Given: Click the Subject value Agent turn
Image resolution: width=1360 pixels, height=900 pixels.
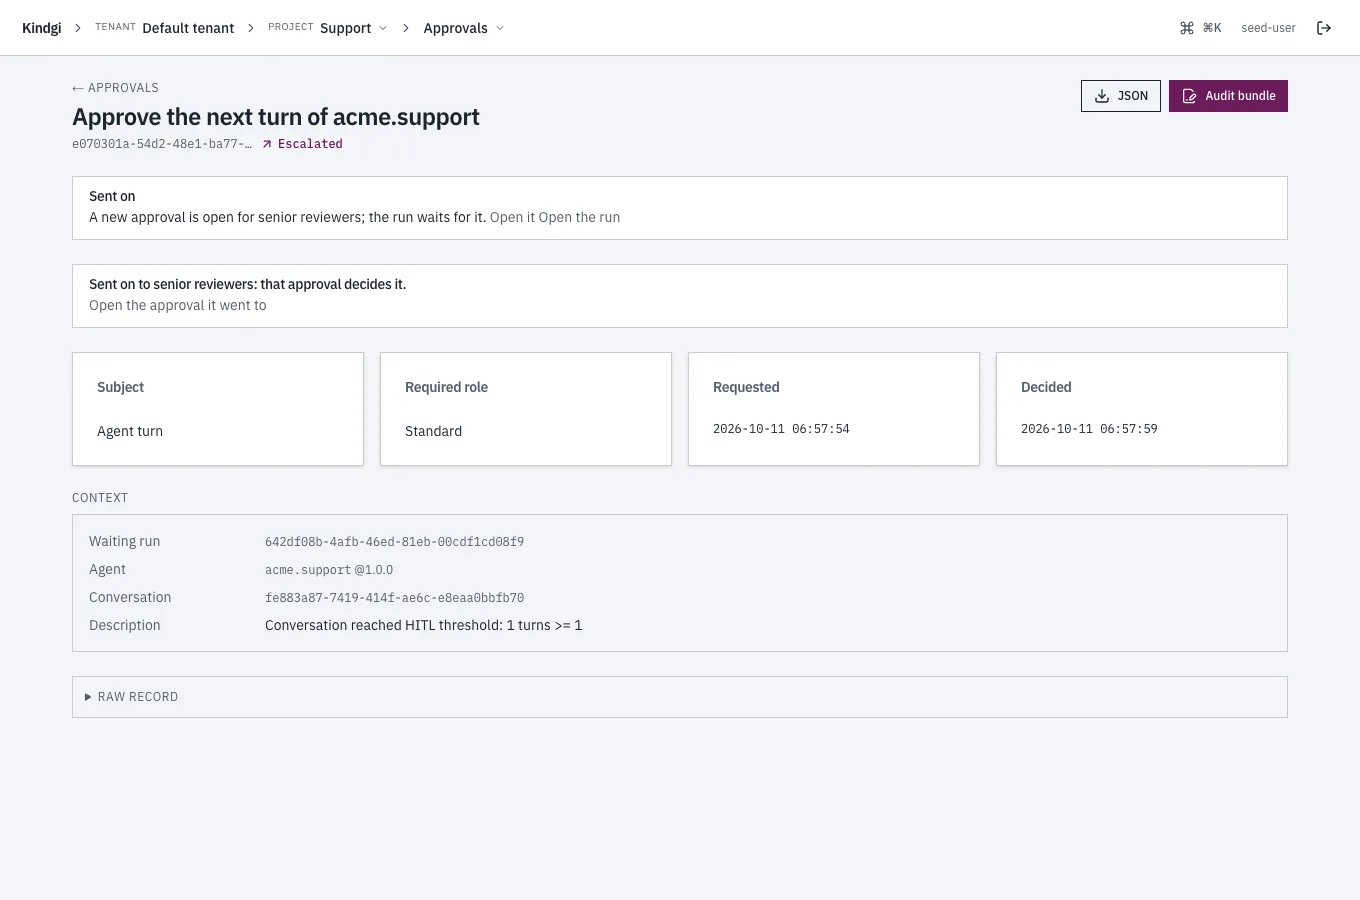Looking at the screenshot, I should [130, 431].
